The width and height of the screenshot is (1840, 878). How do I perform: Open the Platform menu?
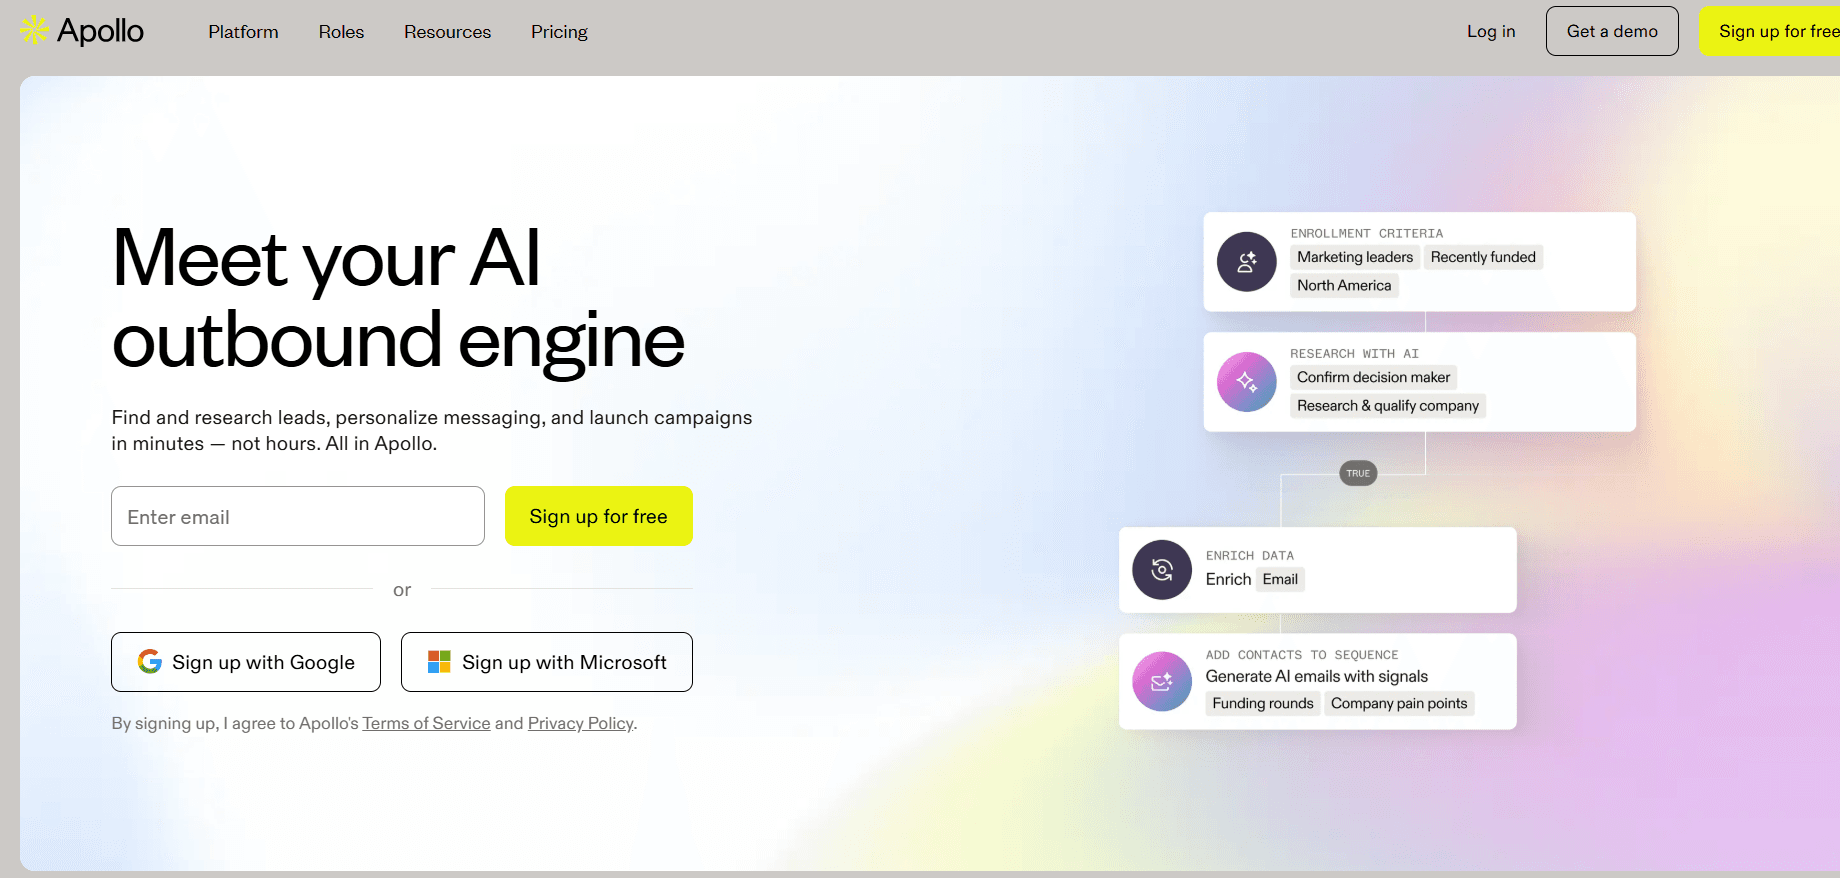(243, 32)
